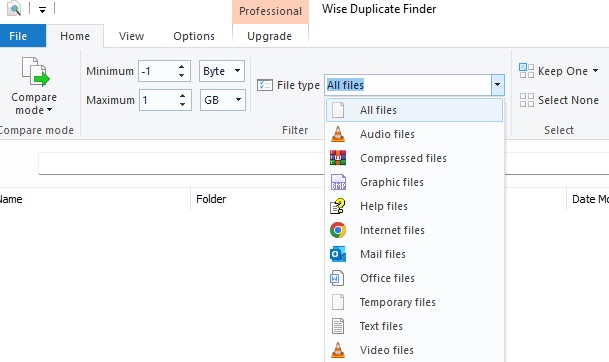The image size is (609, 362).
Task: Sort by the Date Modified column header
Action: (x=590, y=199)
